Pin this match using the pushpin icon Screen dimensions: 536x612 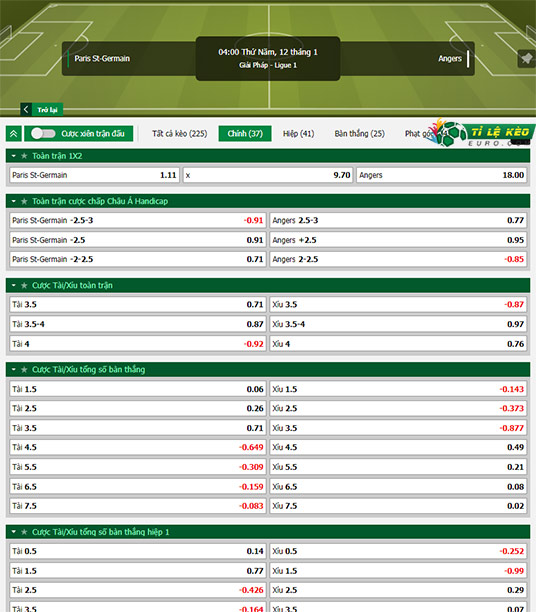point(526,59)
